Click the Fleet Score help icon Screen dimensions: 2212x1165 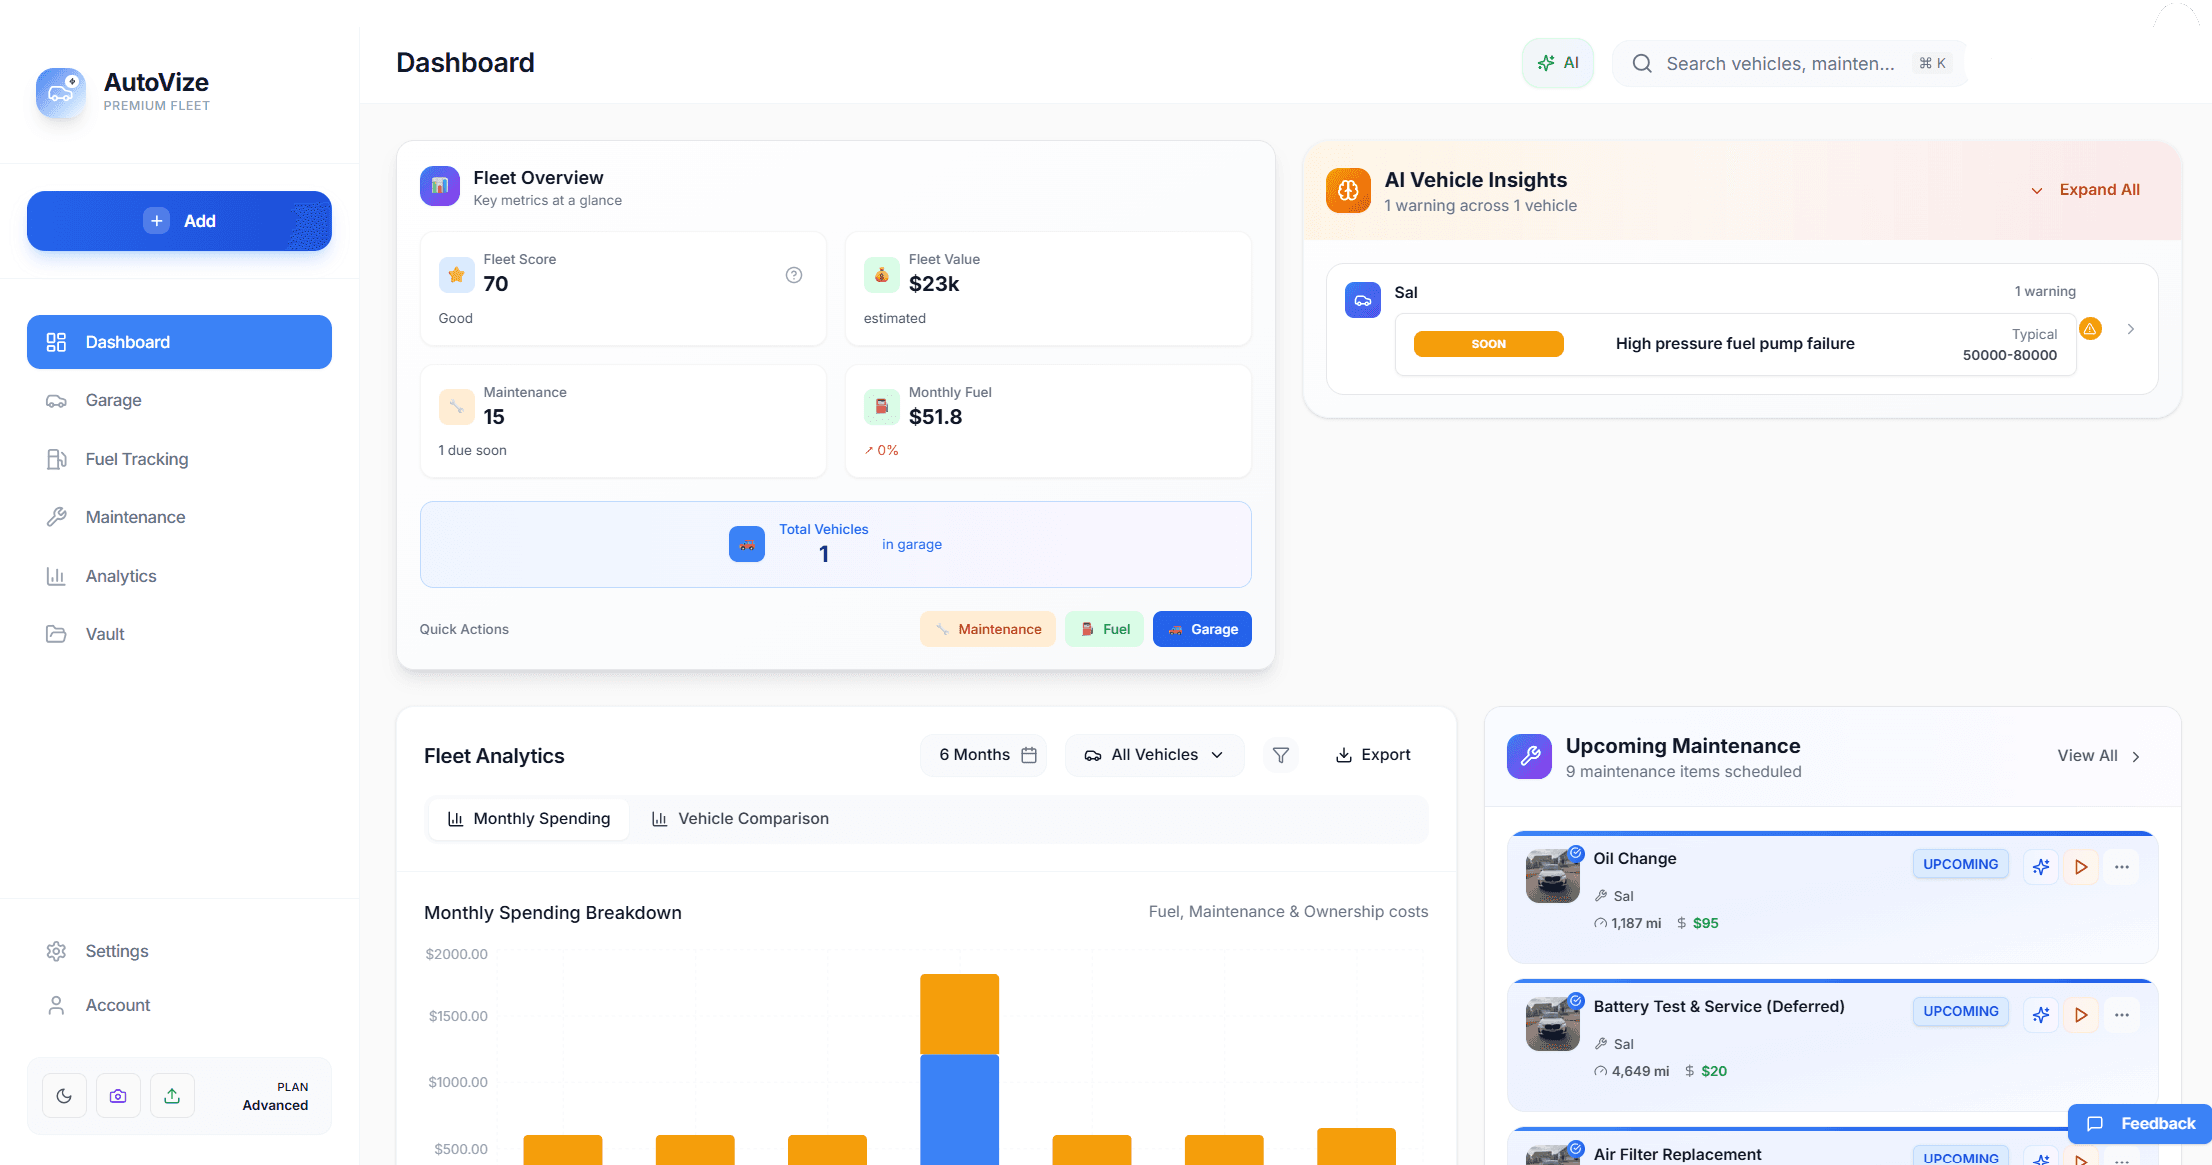click(x=794, y=275)
